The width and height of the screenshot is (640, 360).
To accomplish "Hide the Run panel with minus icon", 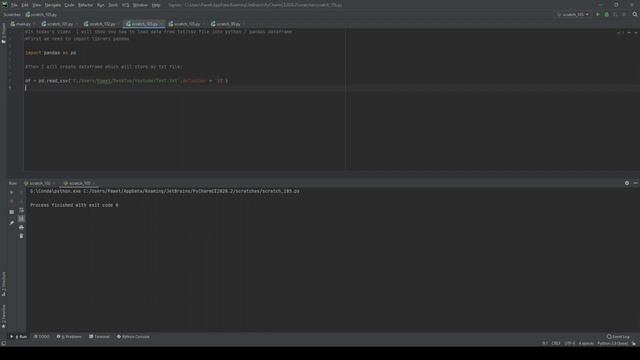I will tap(636, 183).
